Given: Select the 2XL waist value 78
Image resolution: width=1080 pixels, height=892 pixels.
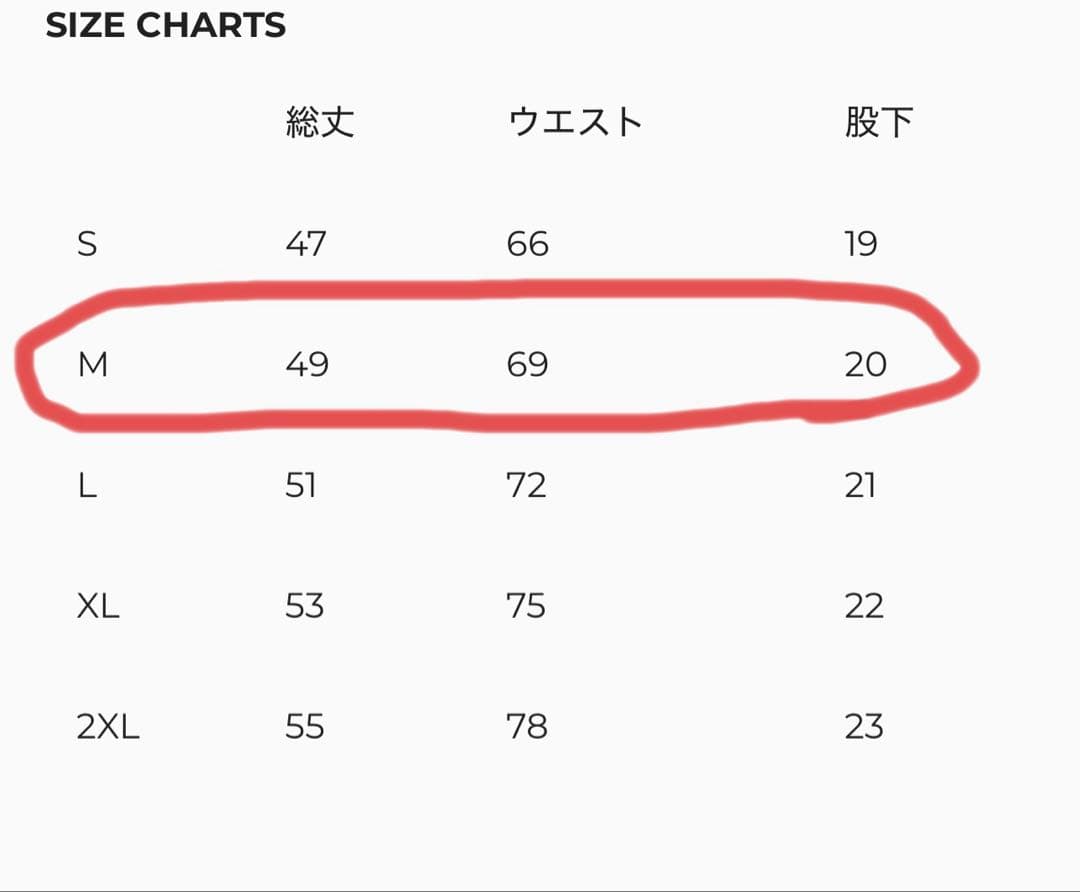Looking at the screenshot, I should coord(527,727).
